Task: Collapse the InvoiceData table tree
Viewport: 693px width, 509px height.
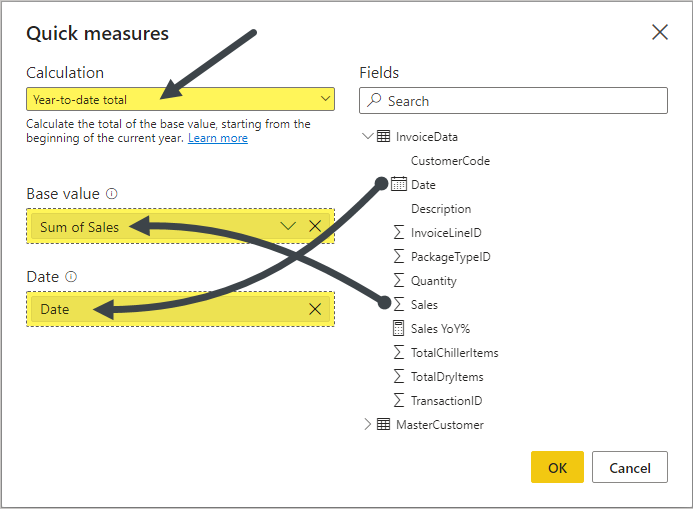Action: point(367,136)
